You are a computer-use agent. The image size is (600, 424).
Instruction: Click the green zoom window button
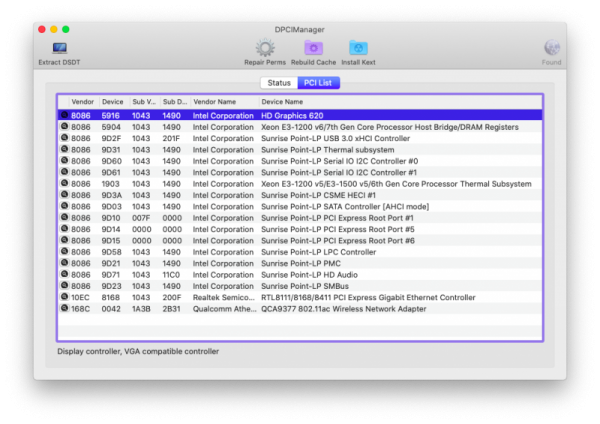(x=79, y=30)
